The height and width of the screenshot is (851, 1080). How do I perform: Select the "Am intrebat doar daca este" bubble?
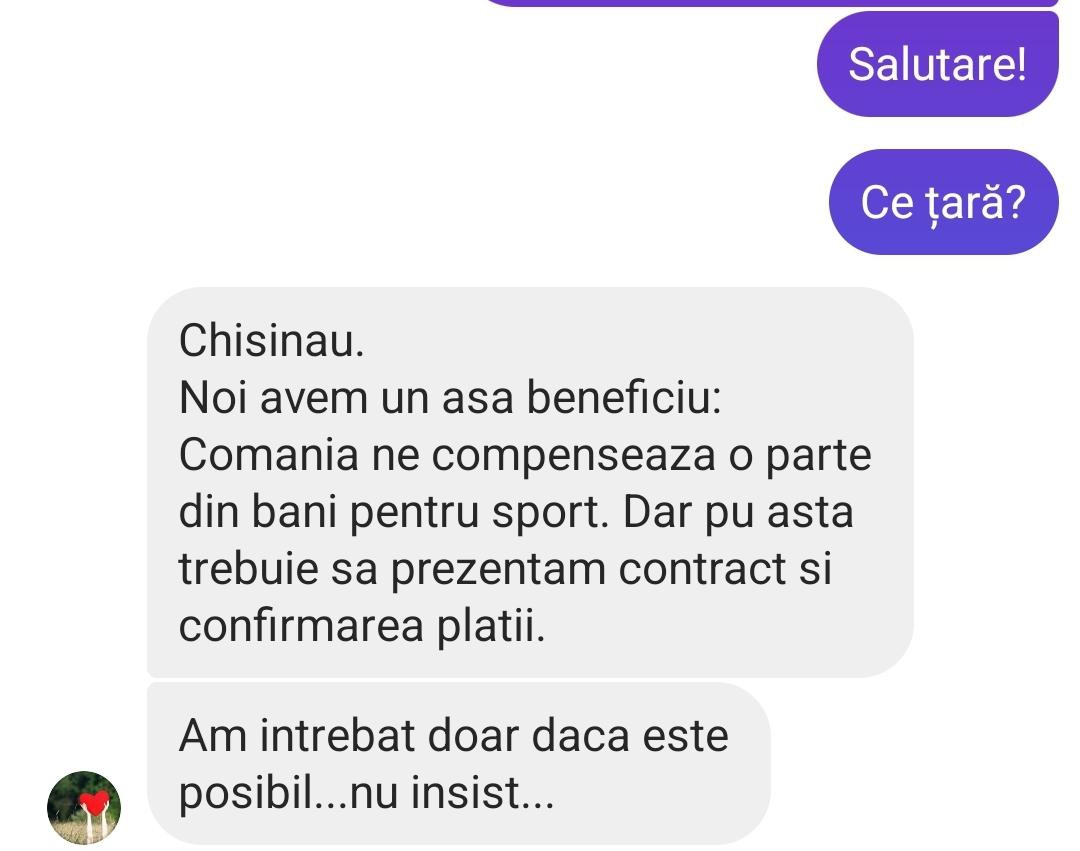pyautogui.click(x=459, y=764)
